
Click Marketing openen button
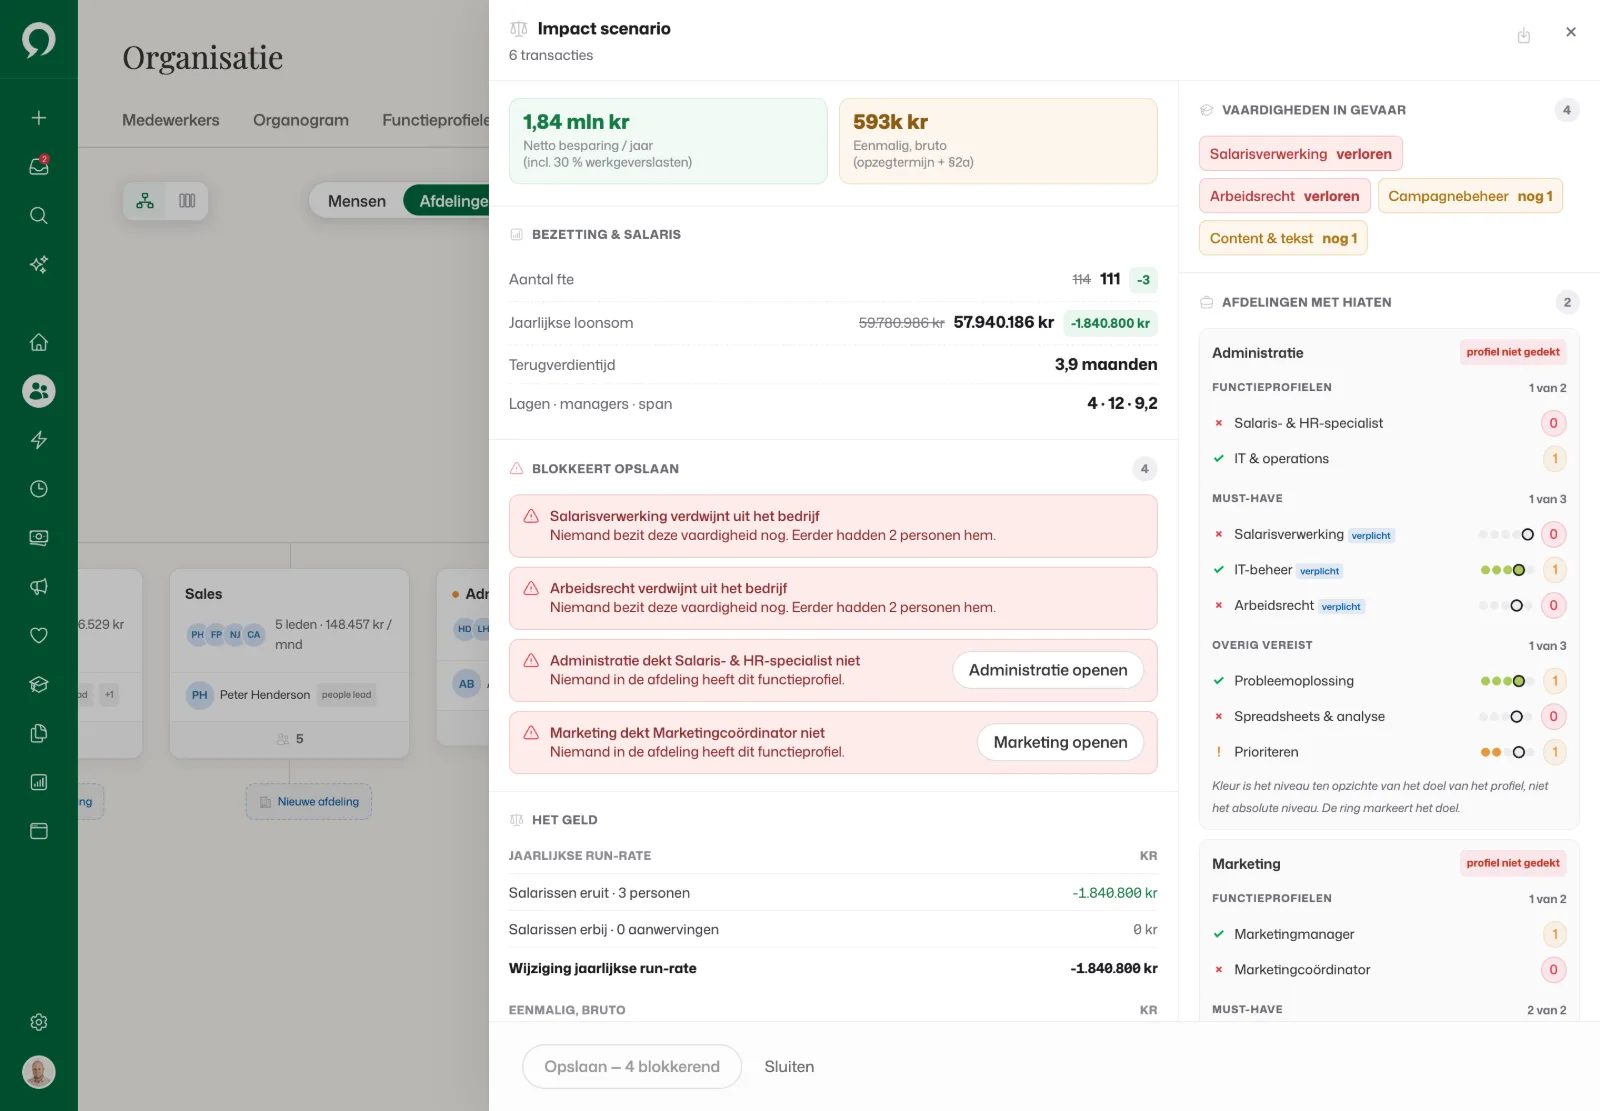[1060, 742]
